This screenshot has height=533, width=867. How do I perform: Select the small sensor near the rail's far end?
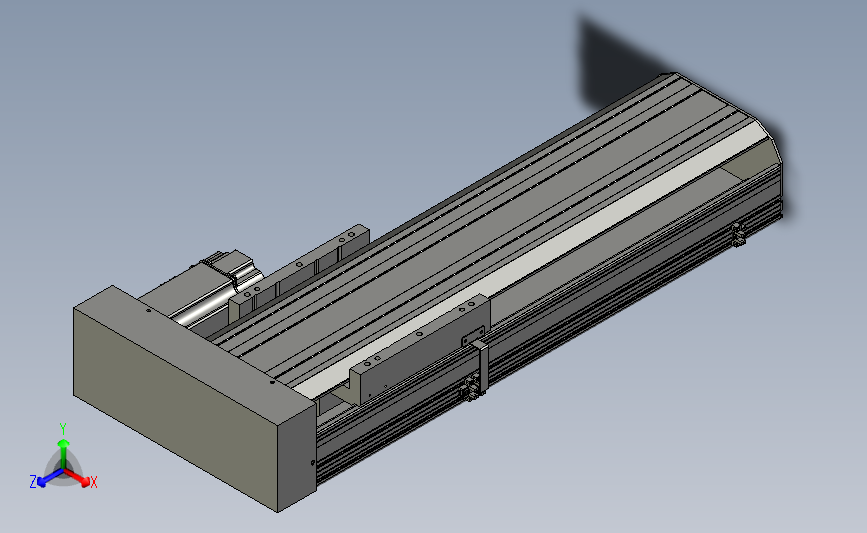click(x=738, y=234)
